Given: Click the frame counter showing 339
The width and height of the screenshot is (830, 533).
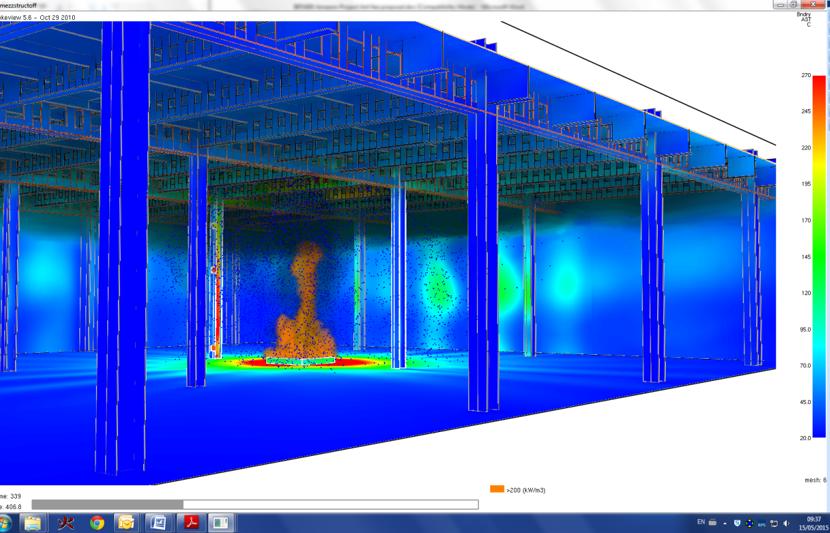Looking at the screenshot, I should [x=11, y=496].
